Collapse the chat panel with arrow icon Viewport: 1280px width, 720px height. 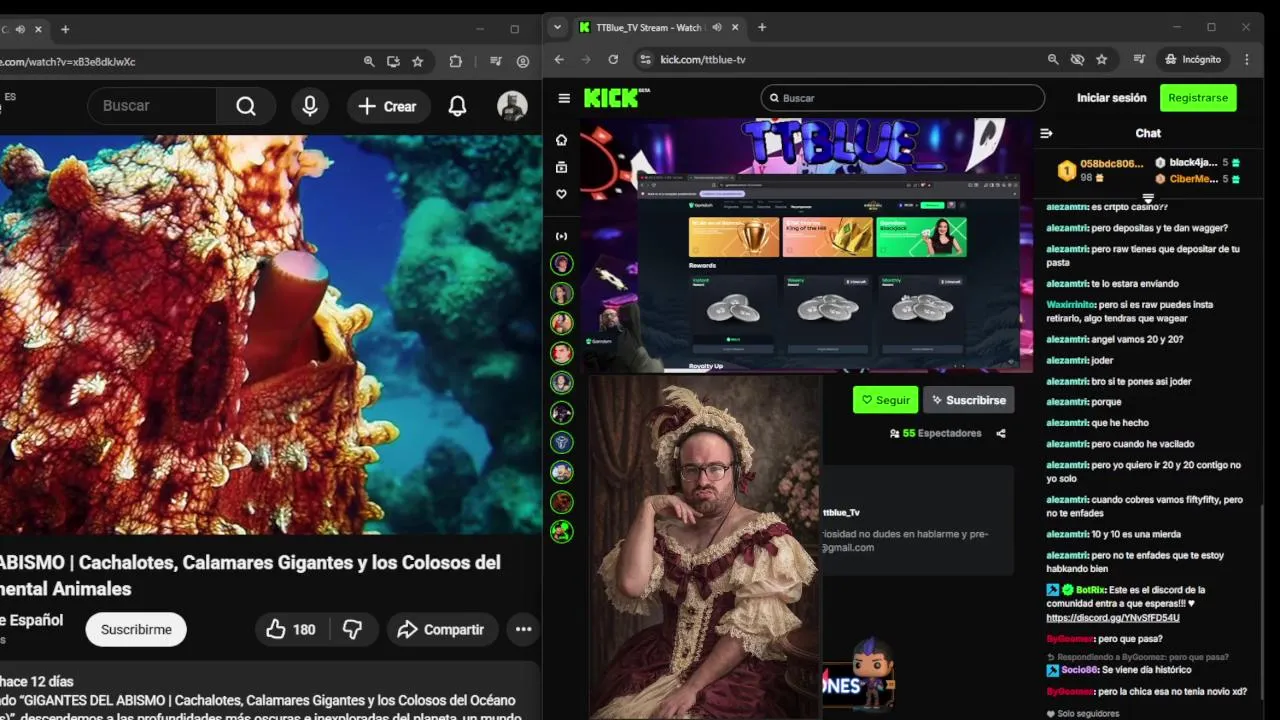tap(1046, 133)
